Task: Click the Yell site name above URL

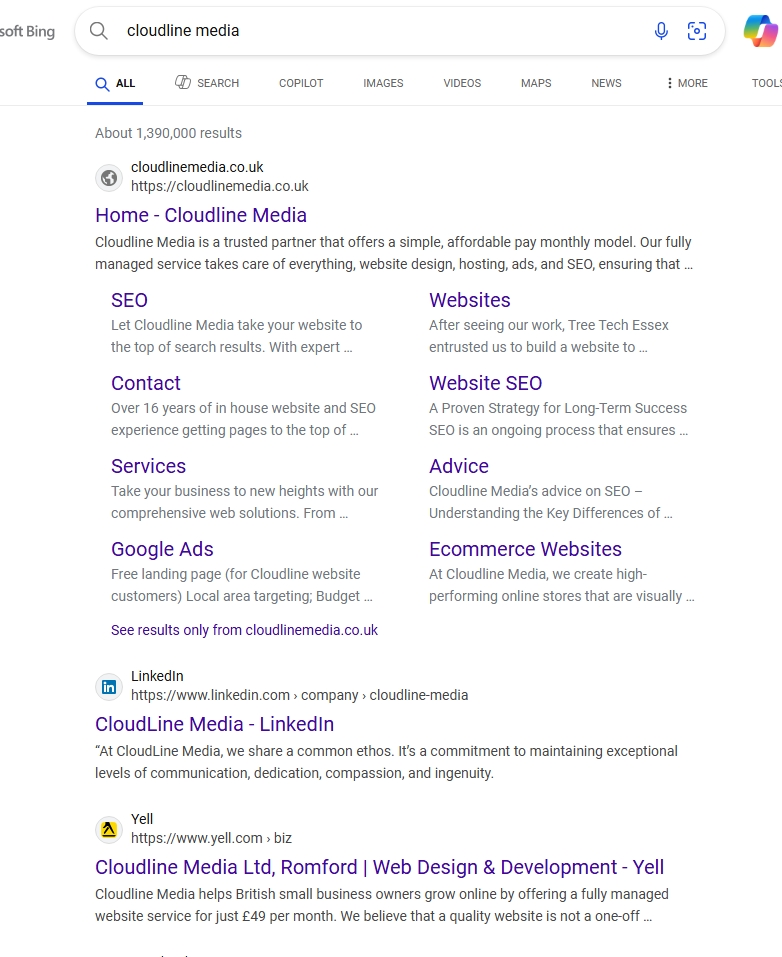Action: (x=142, y=818)
